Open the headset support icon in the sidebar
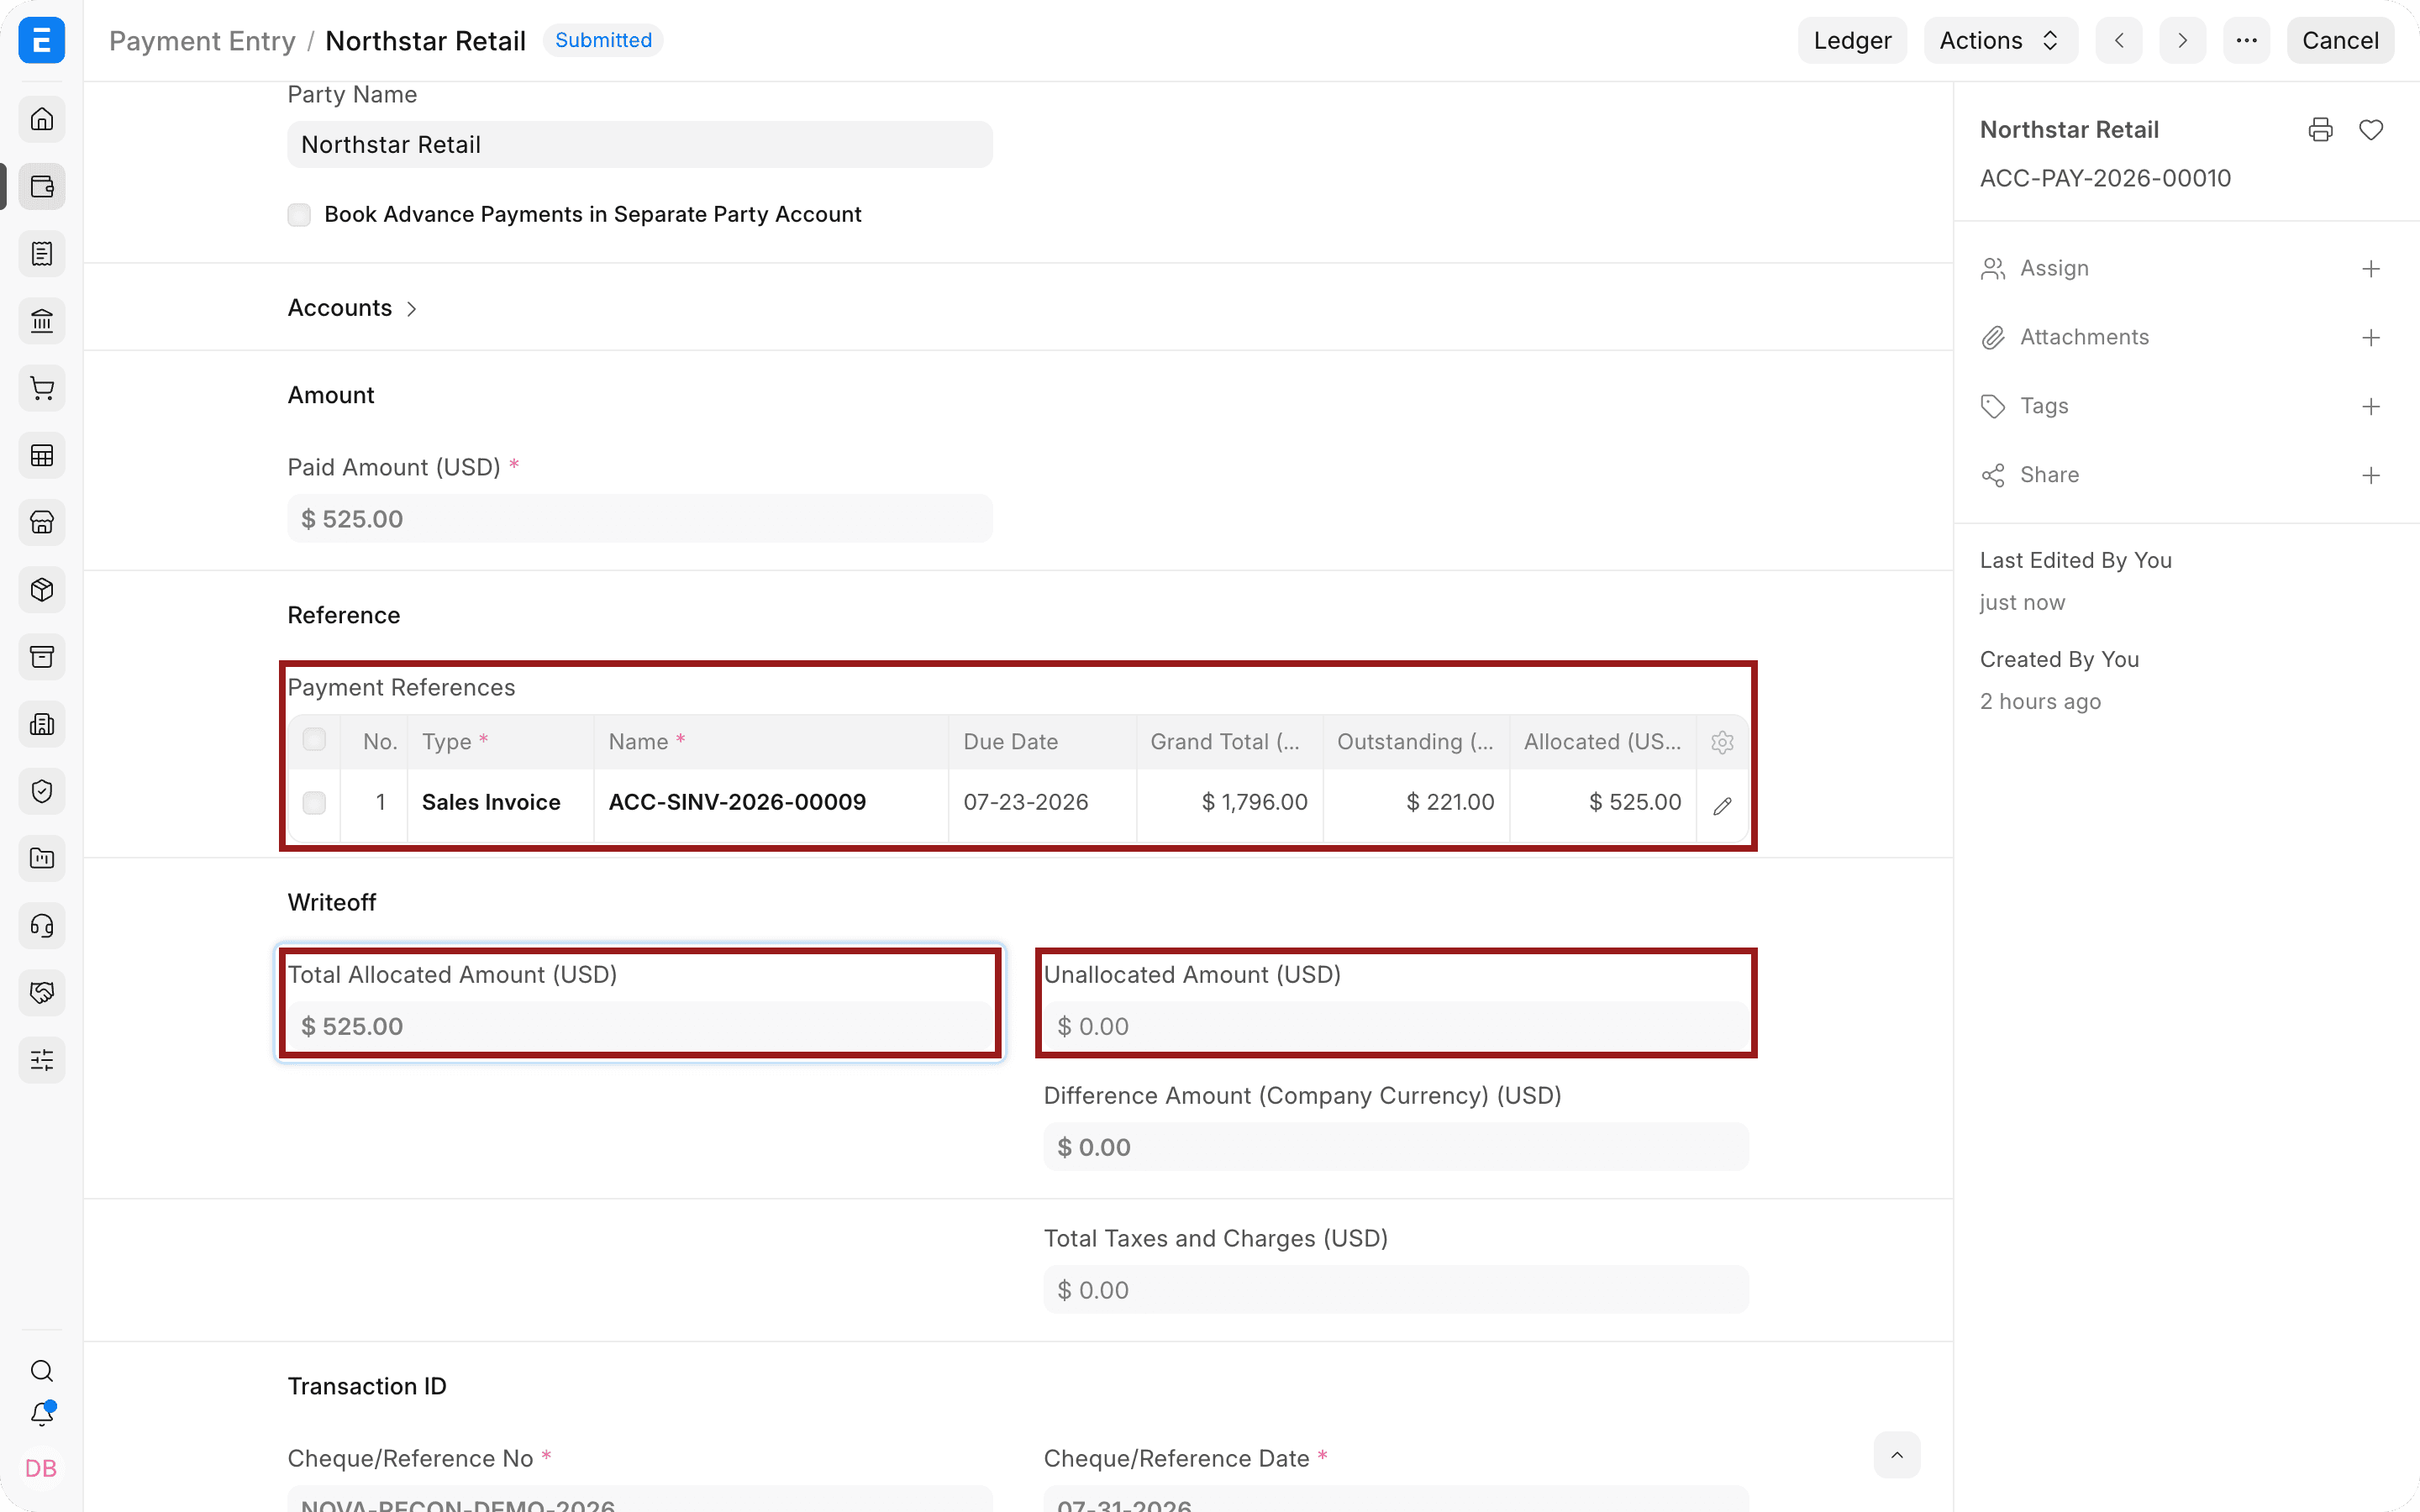Image resolution: width=2420 pixels, height=1512 pixels. click(x=42, y=925)
